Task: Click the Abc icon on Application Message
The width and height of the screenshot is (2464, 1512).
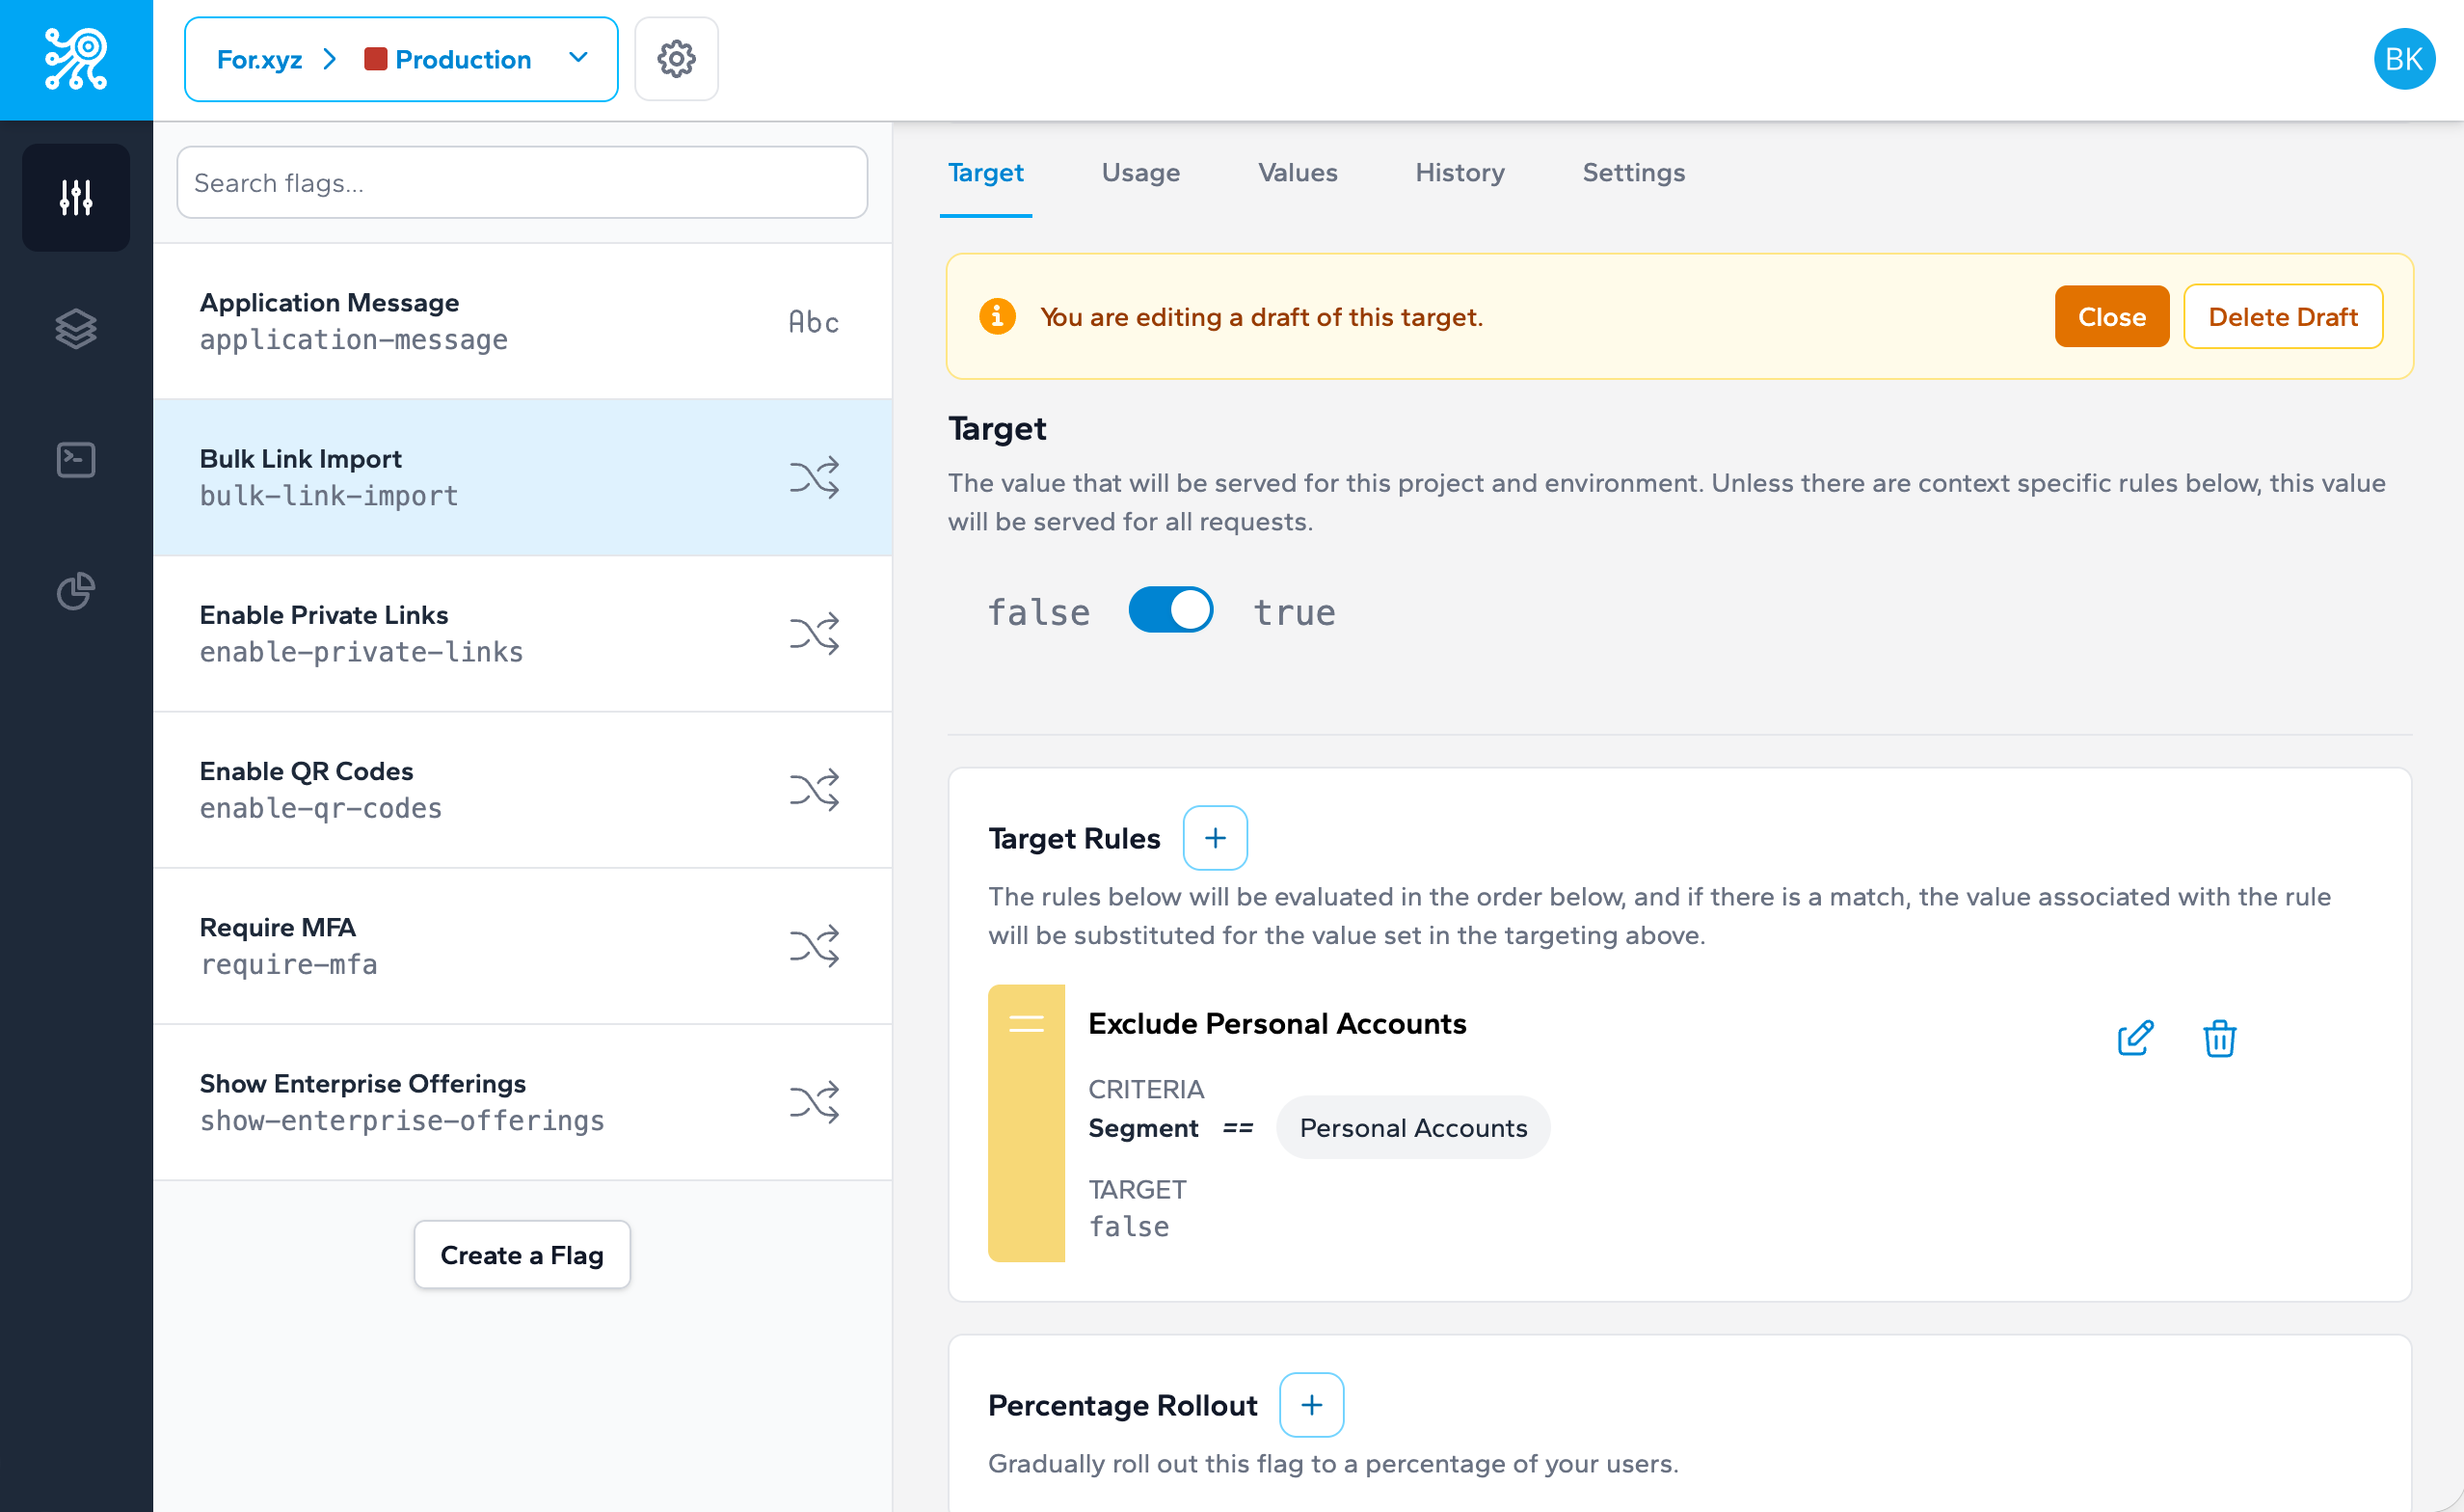Action: (812, 321)
